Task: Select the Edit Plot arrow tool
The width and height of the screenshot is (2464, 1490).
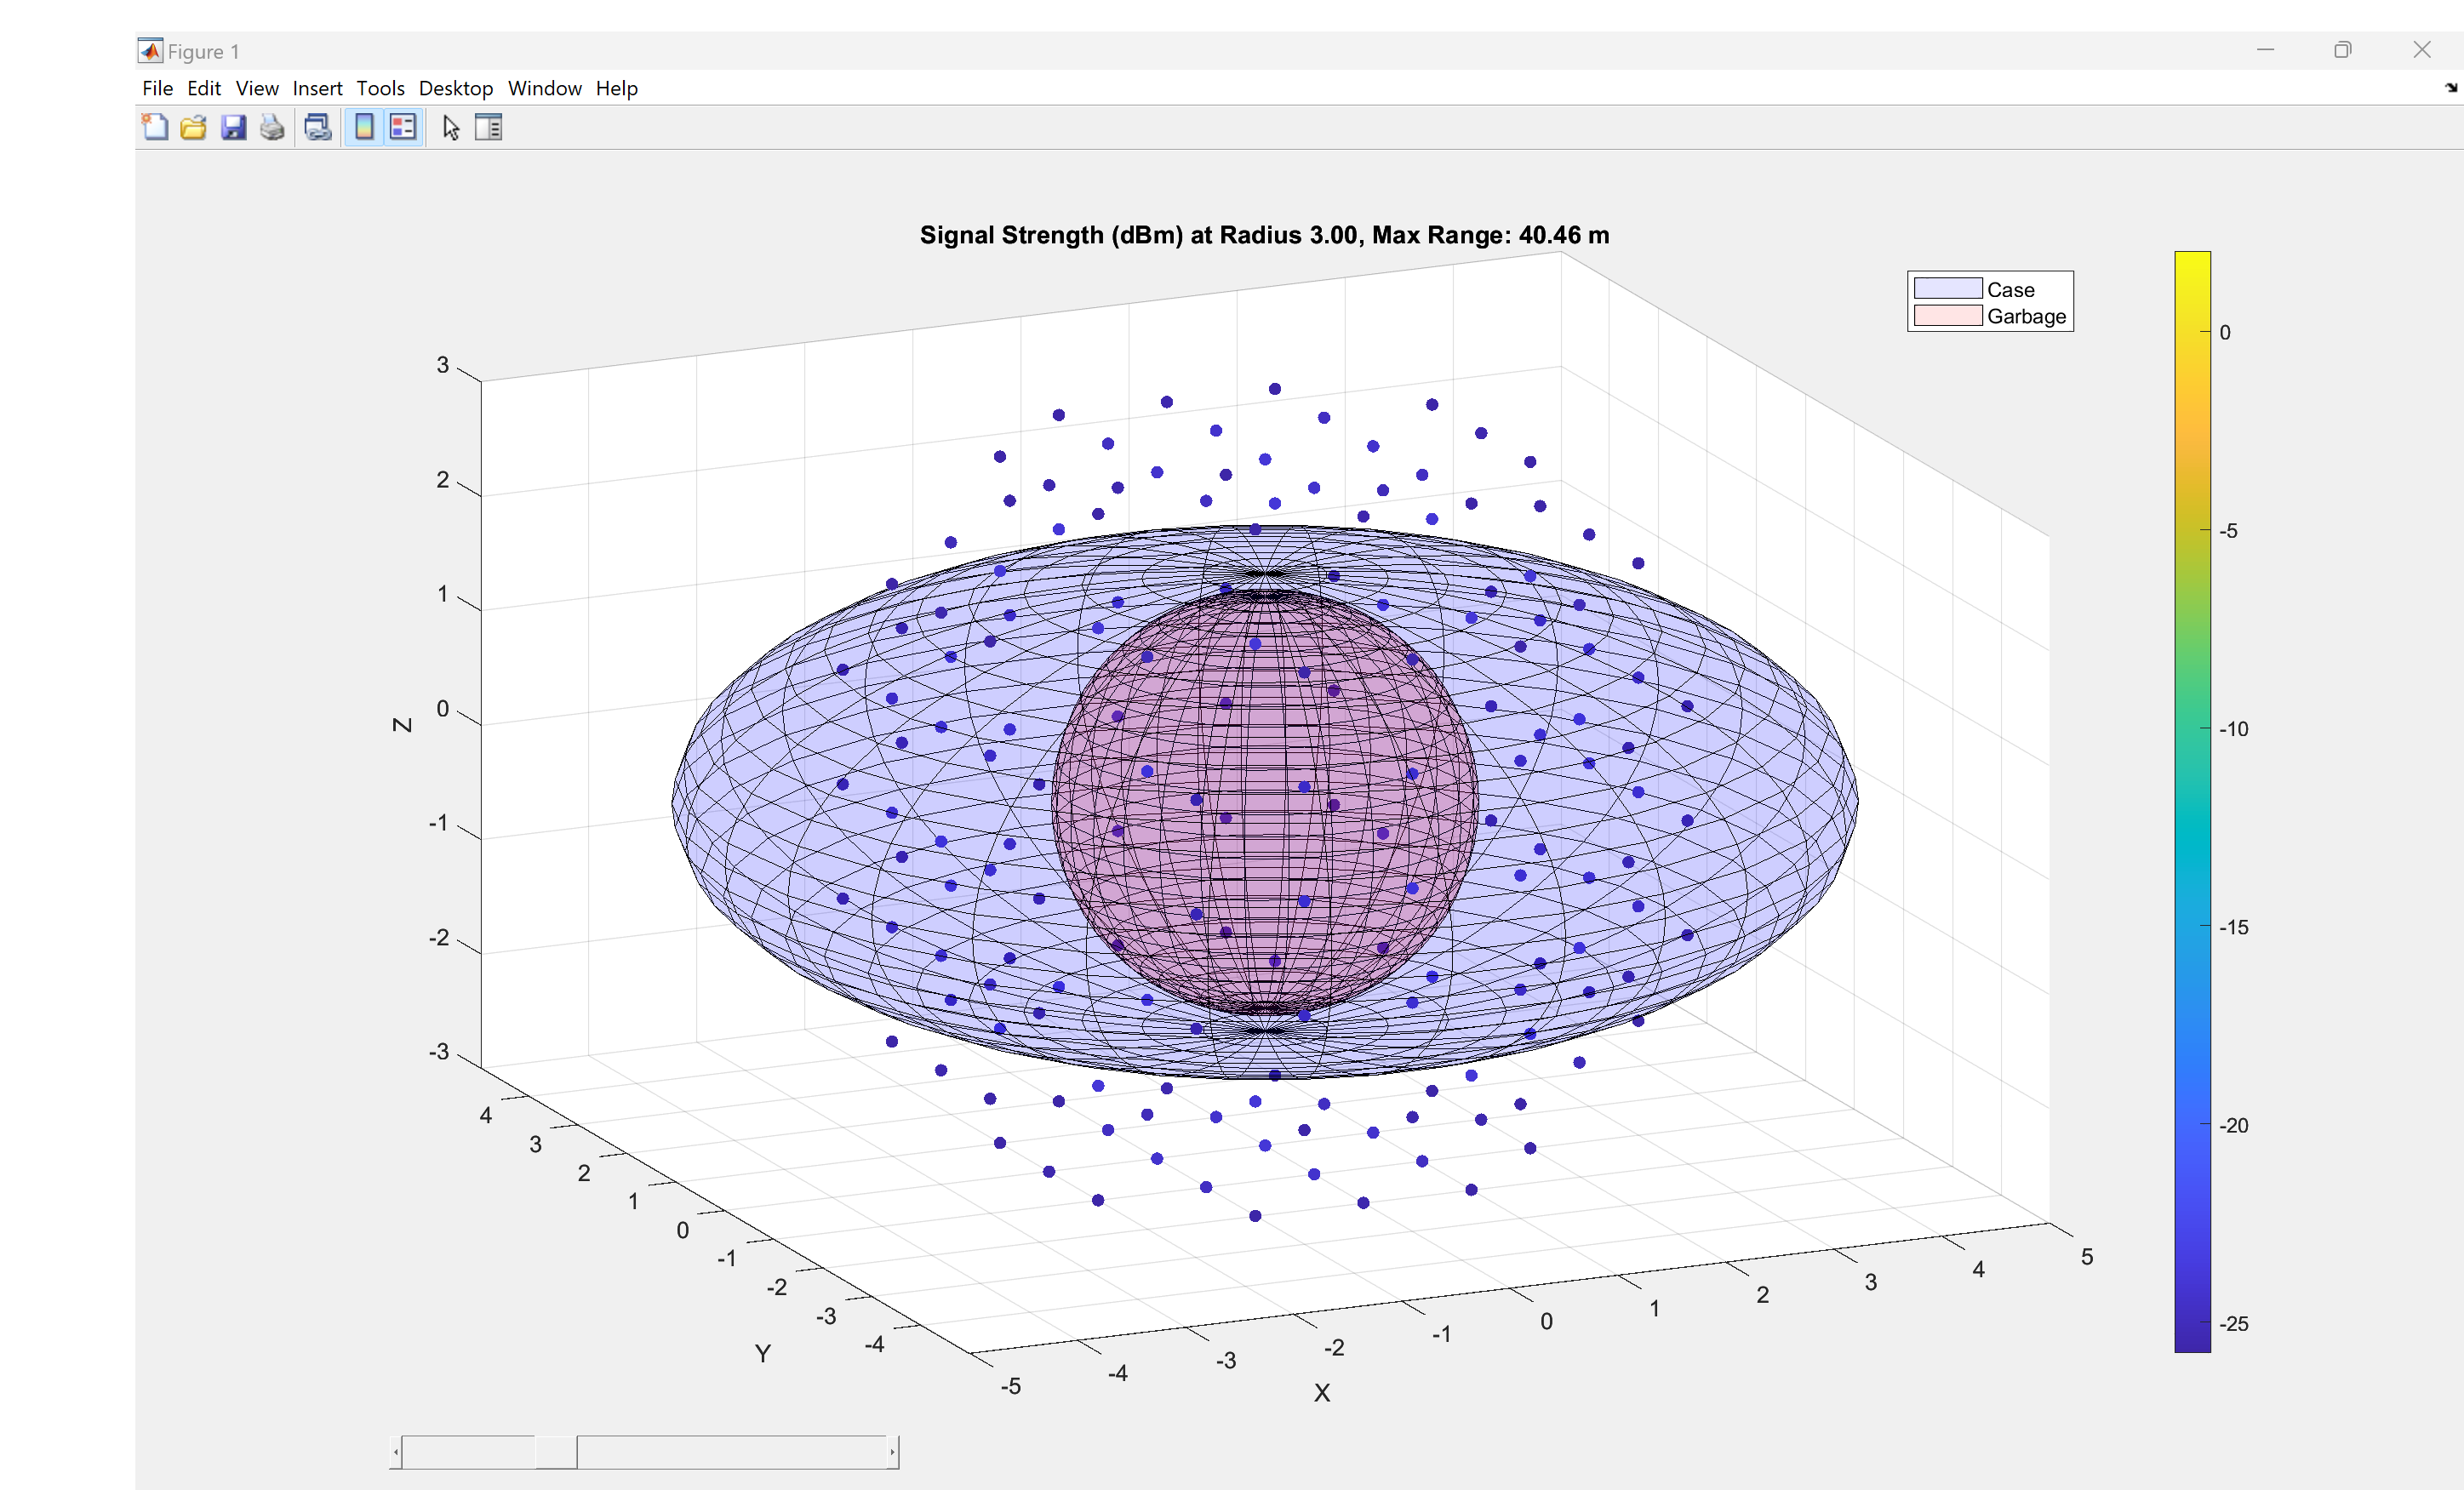Action: [x=451, y=128]
